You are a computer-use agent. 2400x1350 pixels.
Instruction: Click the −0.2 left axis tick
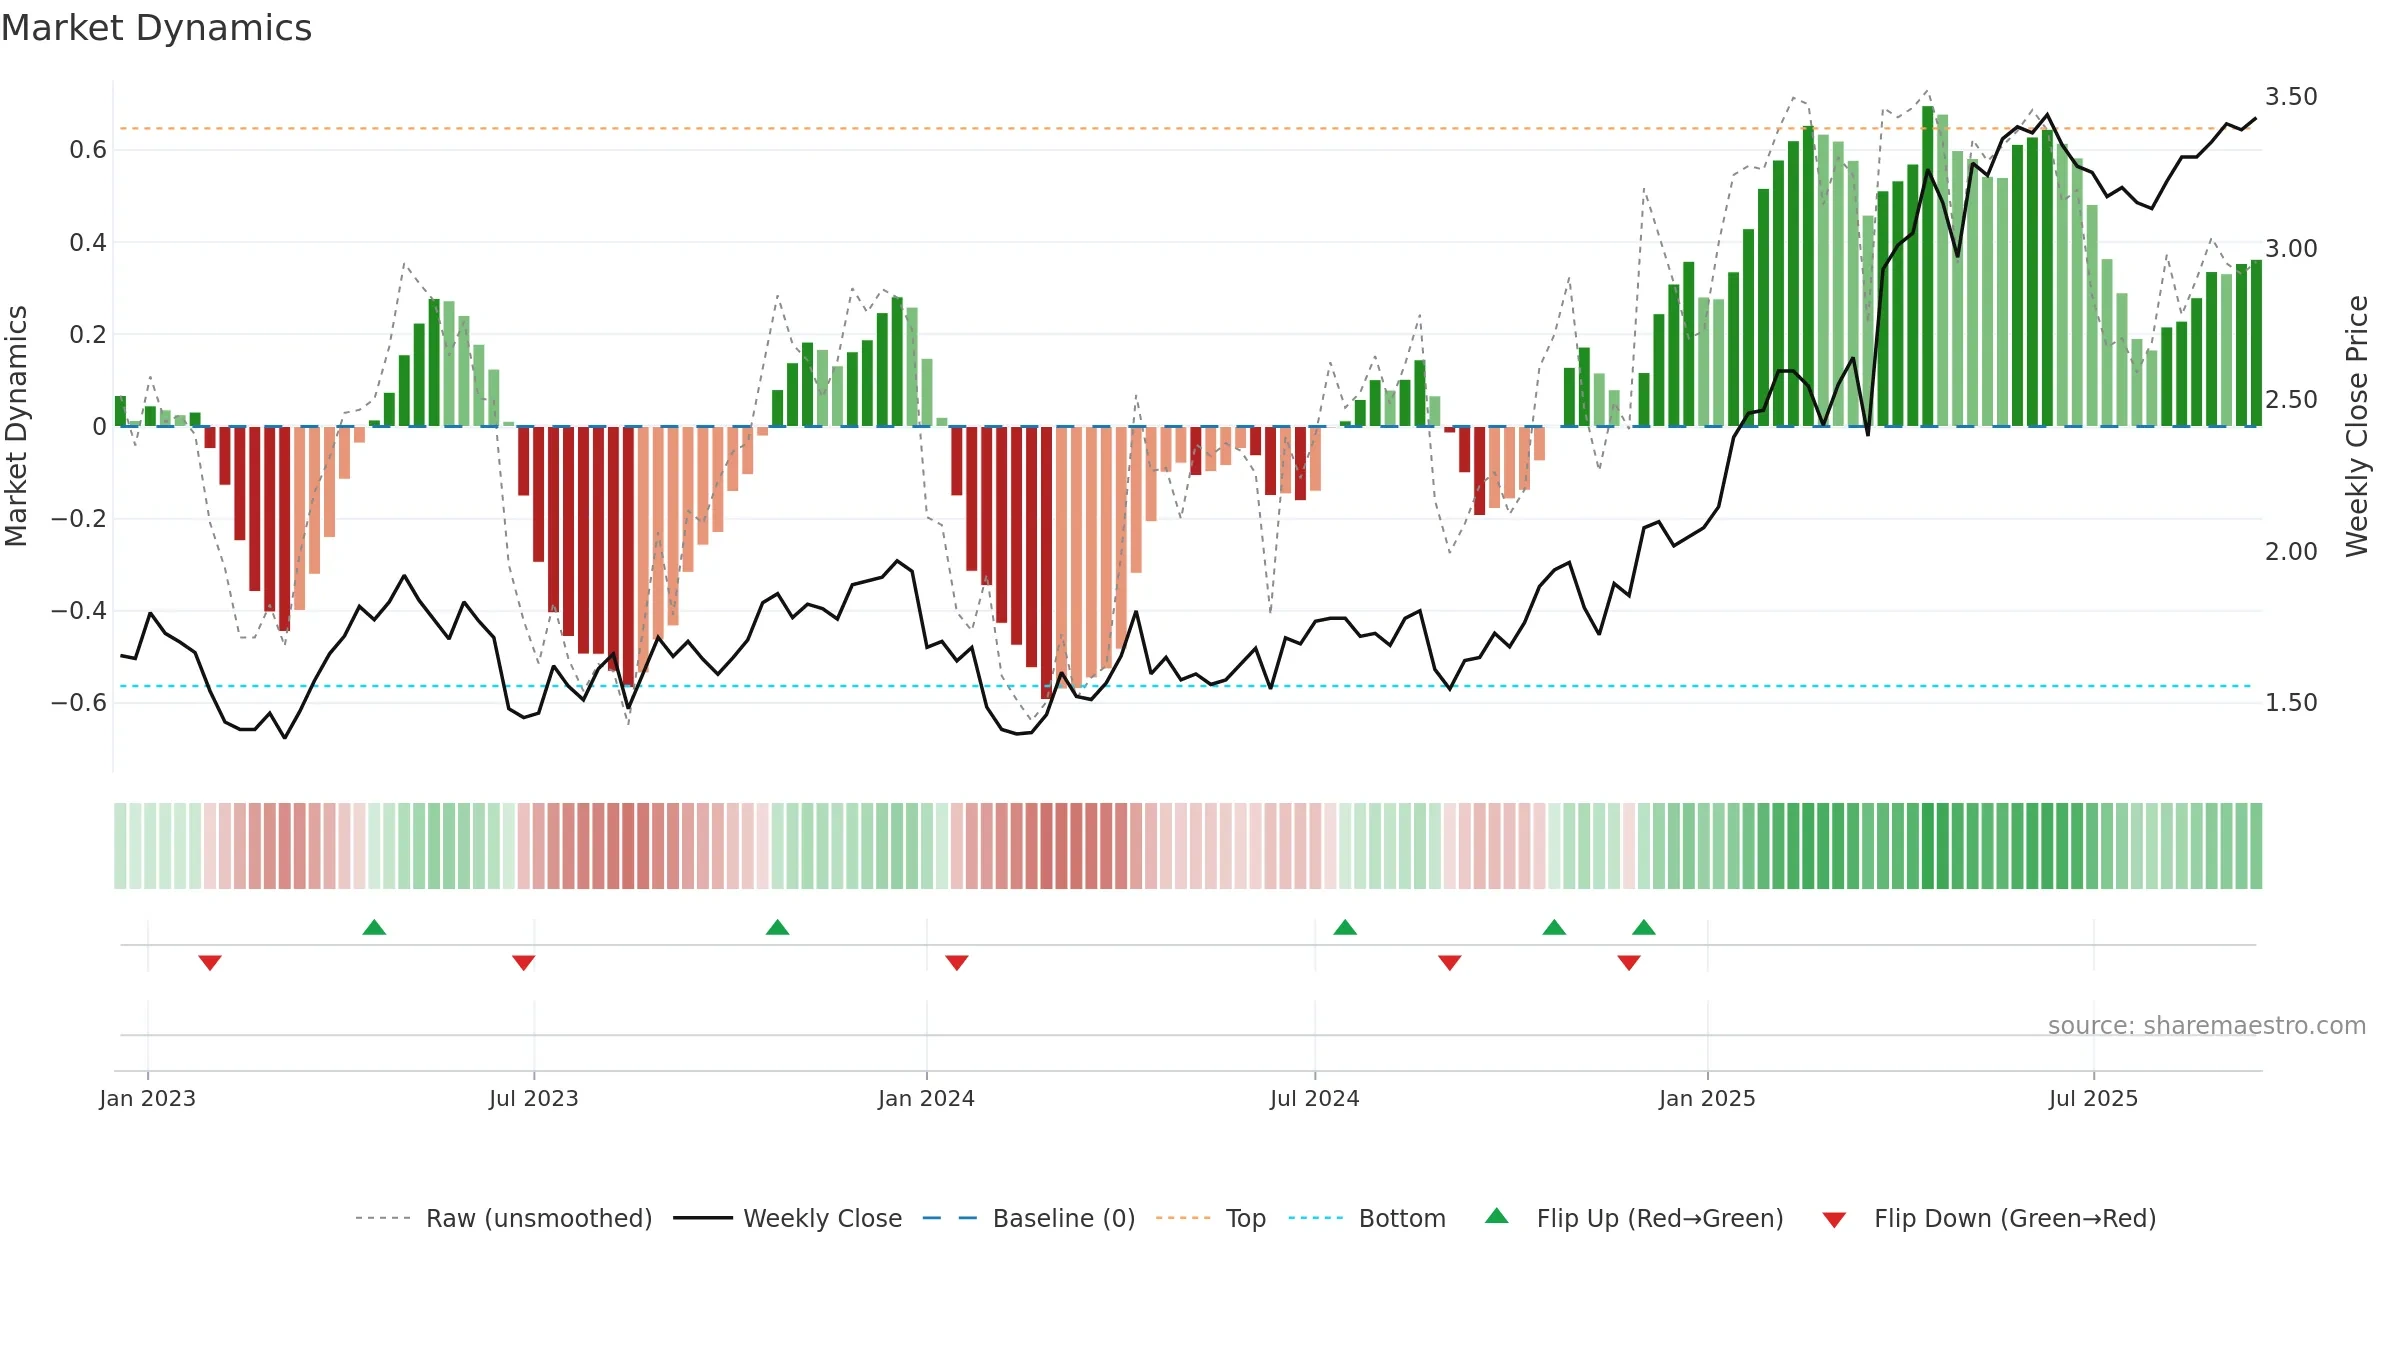[79, 519]
